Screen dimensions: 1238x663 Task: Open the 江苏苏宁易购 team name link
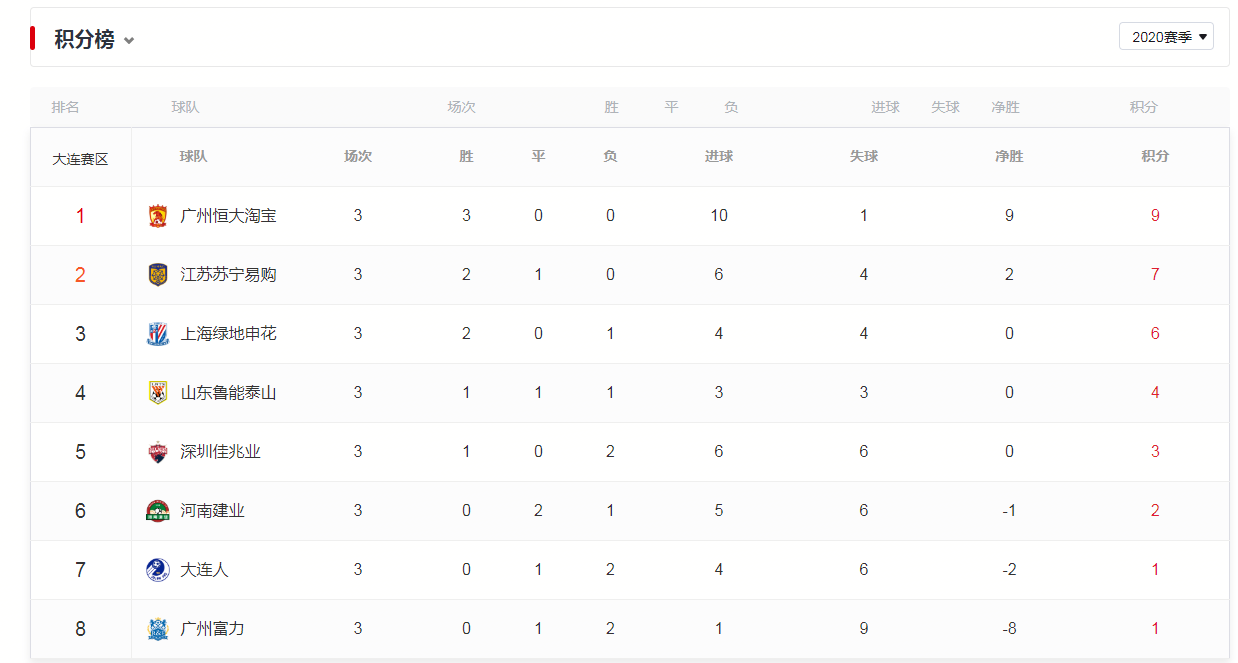coord(228,275)
